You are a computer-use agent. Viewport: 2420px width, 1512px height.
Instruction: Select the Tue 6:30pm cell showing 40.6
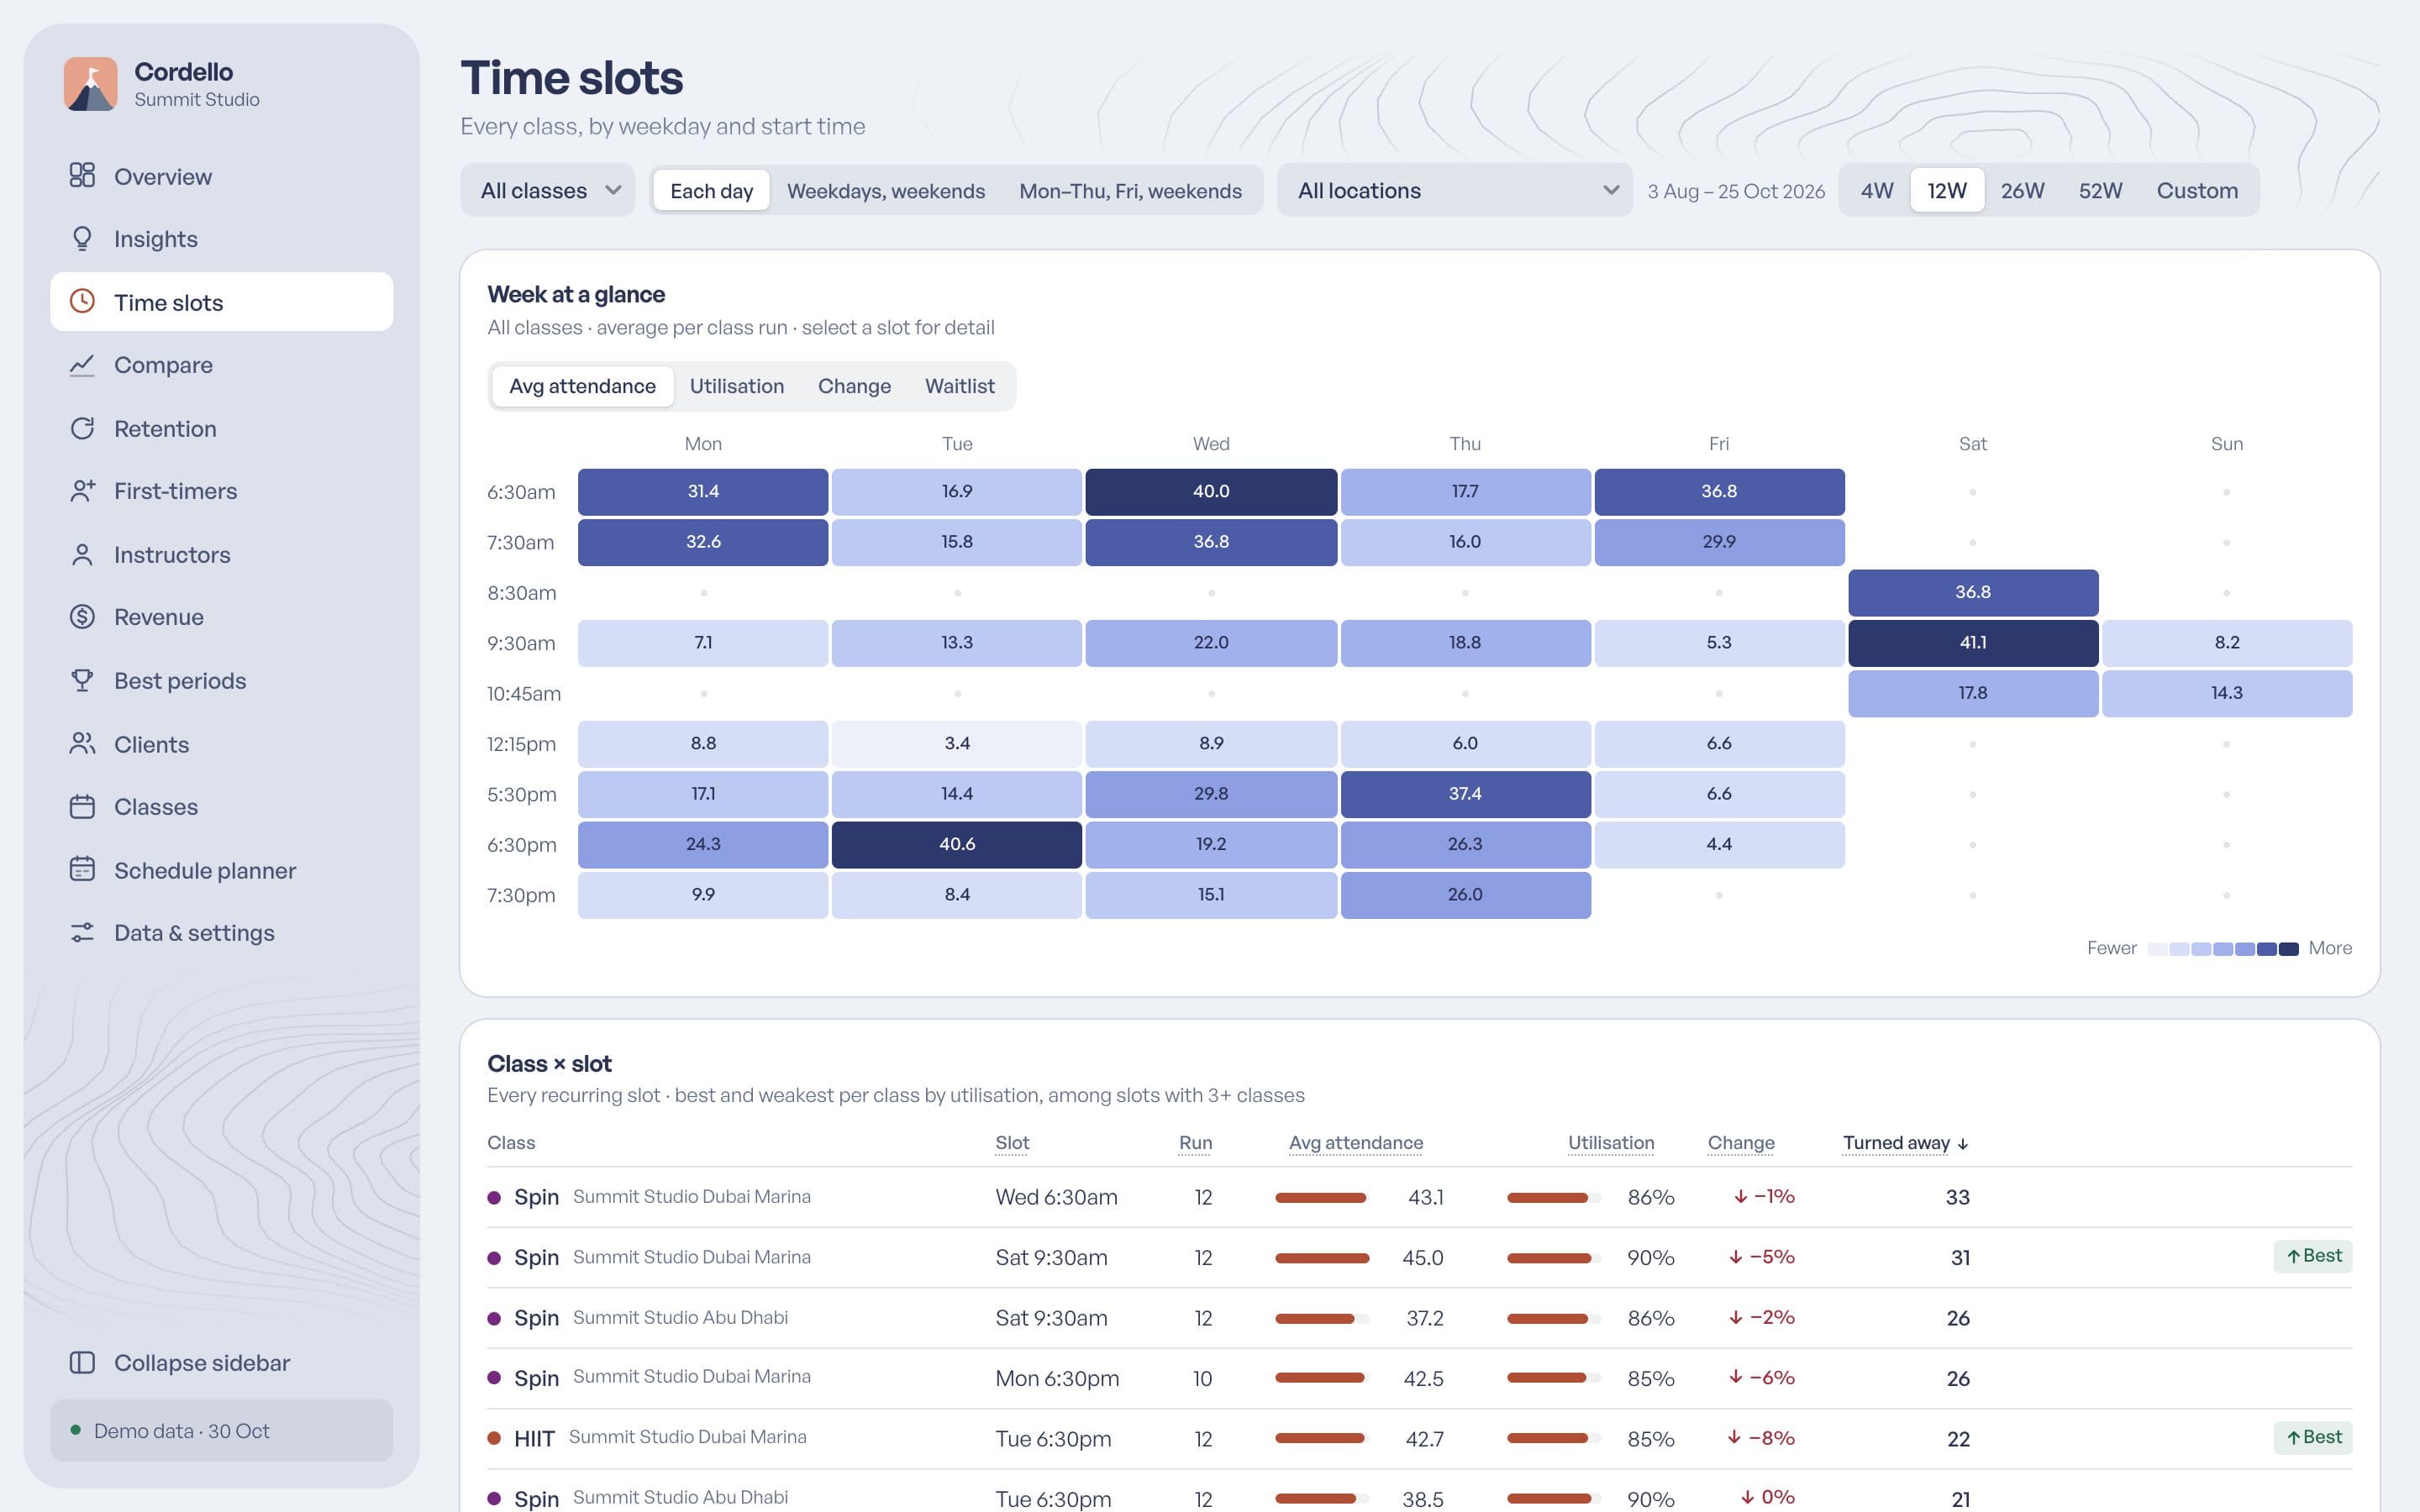(x=956, y=845)
